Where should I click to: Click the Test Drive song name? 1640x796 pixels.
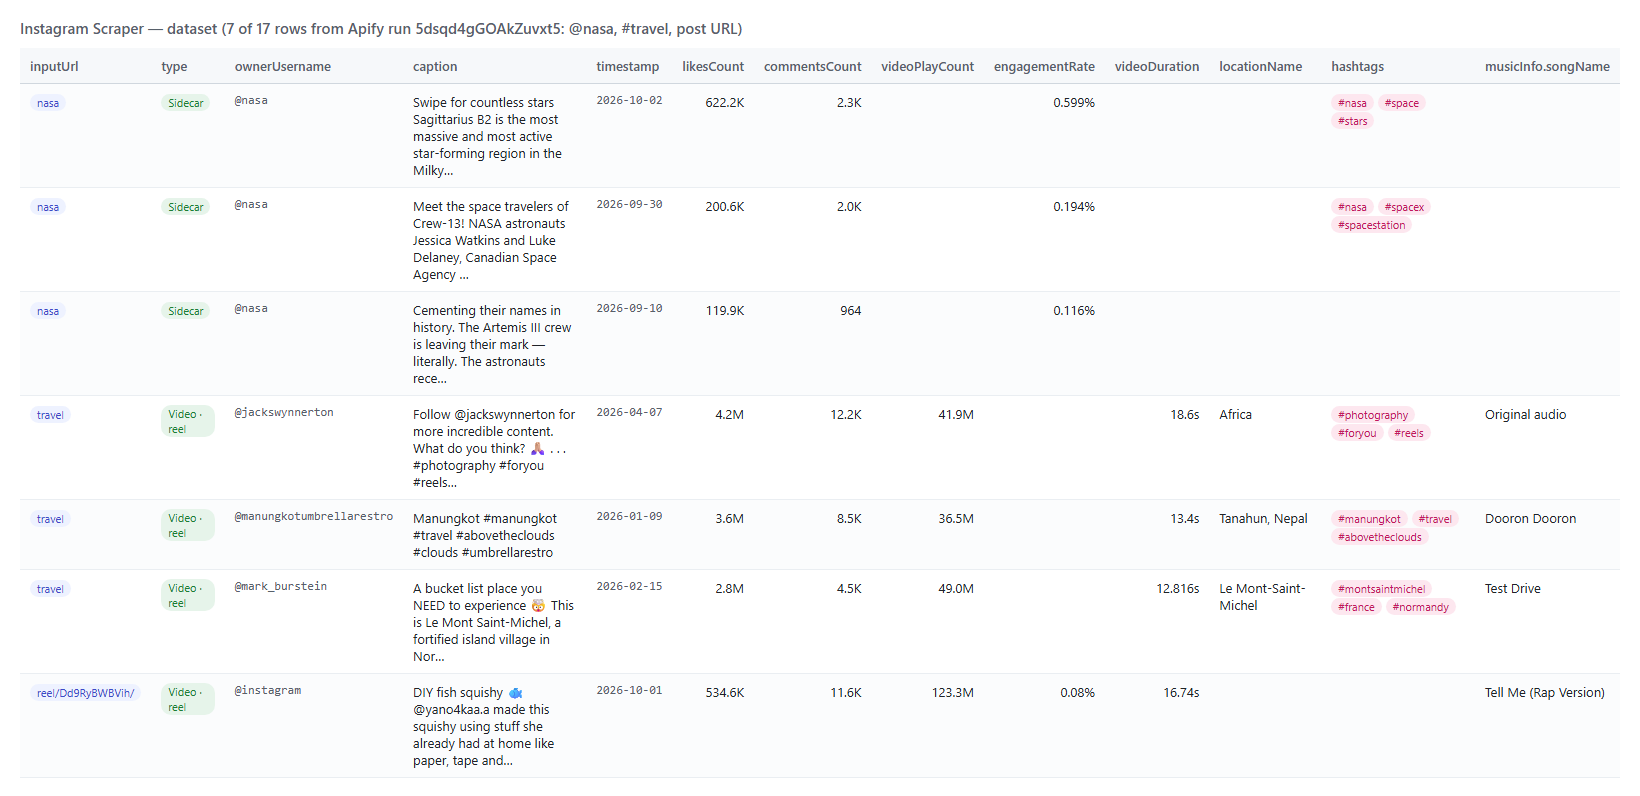pyautogui.click(x=1513, y=589)
